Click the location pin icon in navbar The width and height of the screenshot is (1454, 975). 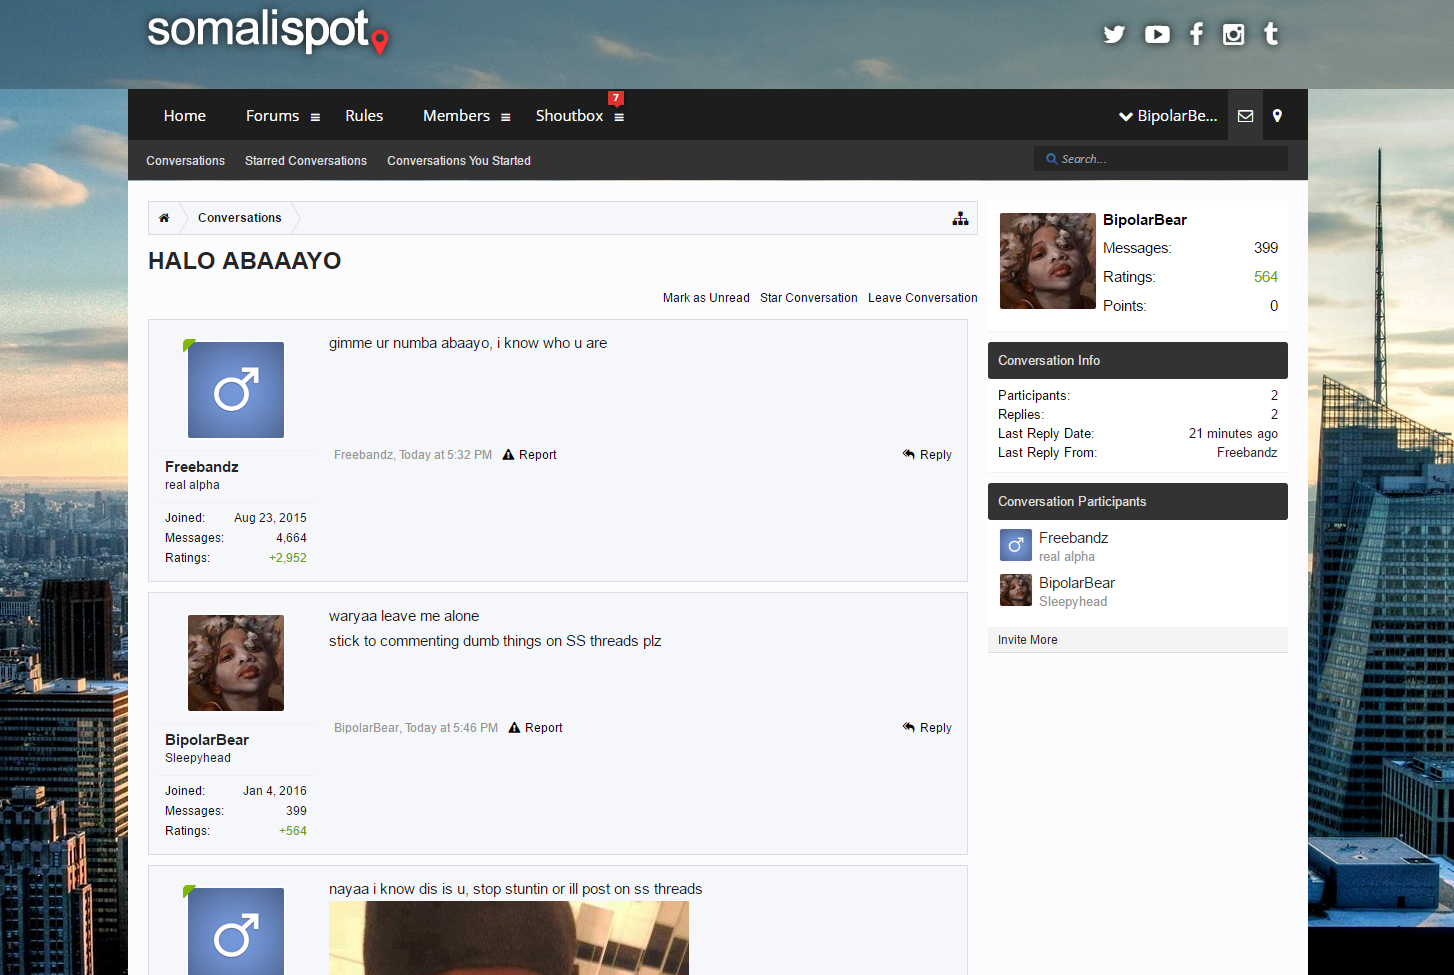tap(1277, 116)
